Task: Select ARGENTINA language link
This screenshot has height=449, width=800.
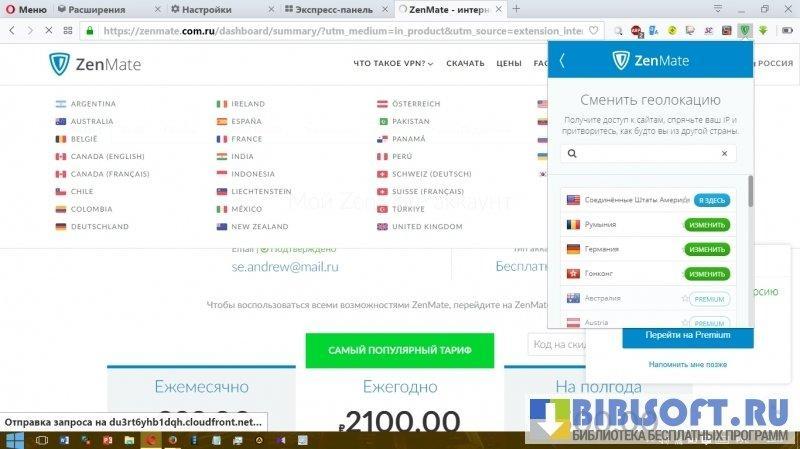Action: 86,104
